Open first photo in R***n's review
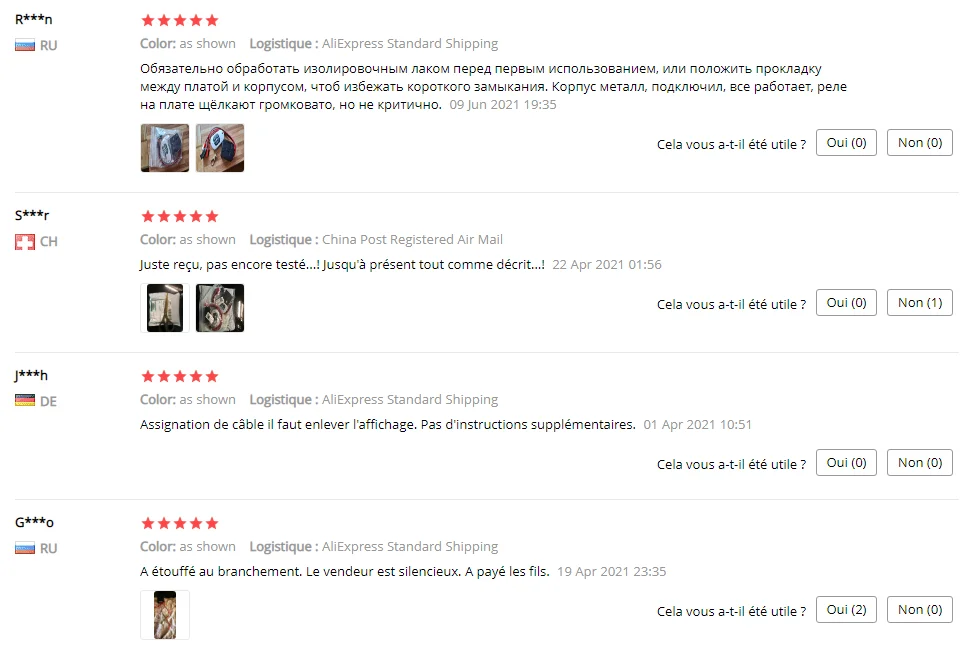The width and height of the screenshot is (969, 652). tap(164, 148)
